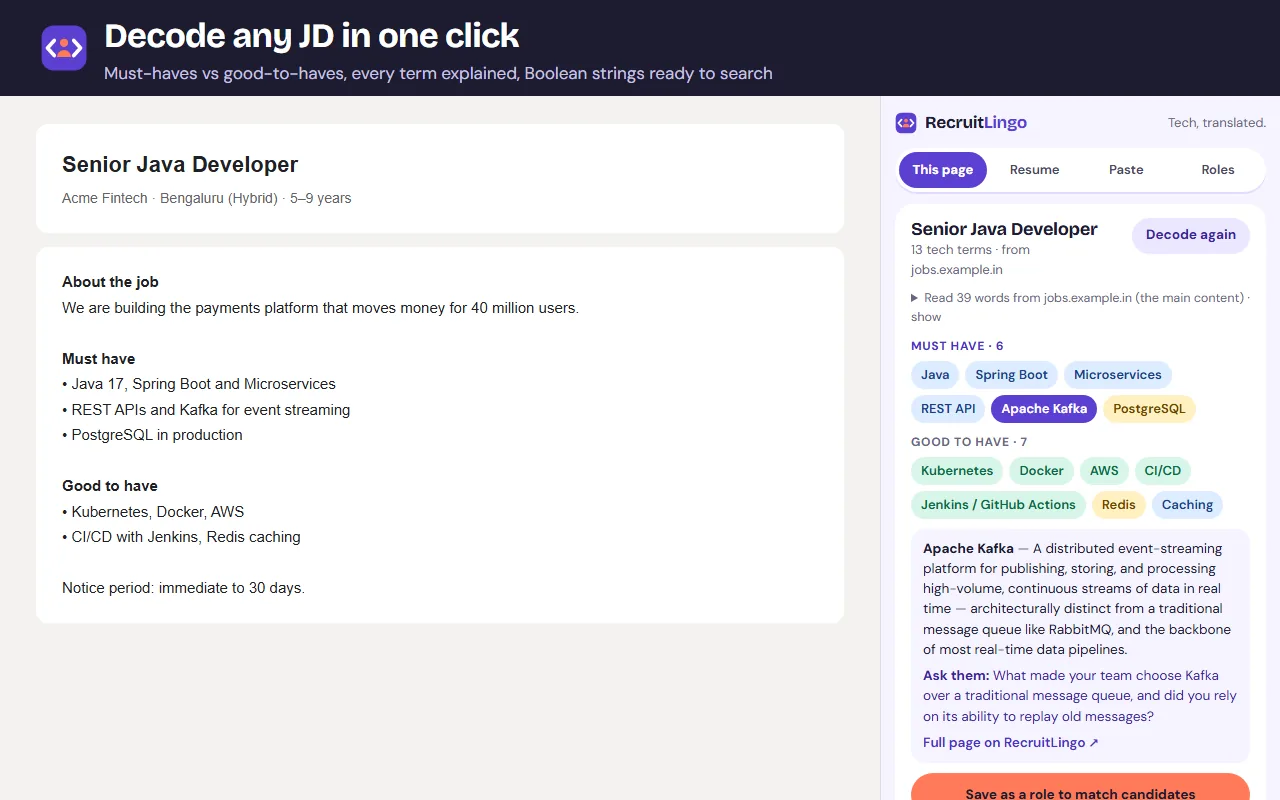
Task: Select the Redis chip
Action: [1118, 505]
